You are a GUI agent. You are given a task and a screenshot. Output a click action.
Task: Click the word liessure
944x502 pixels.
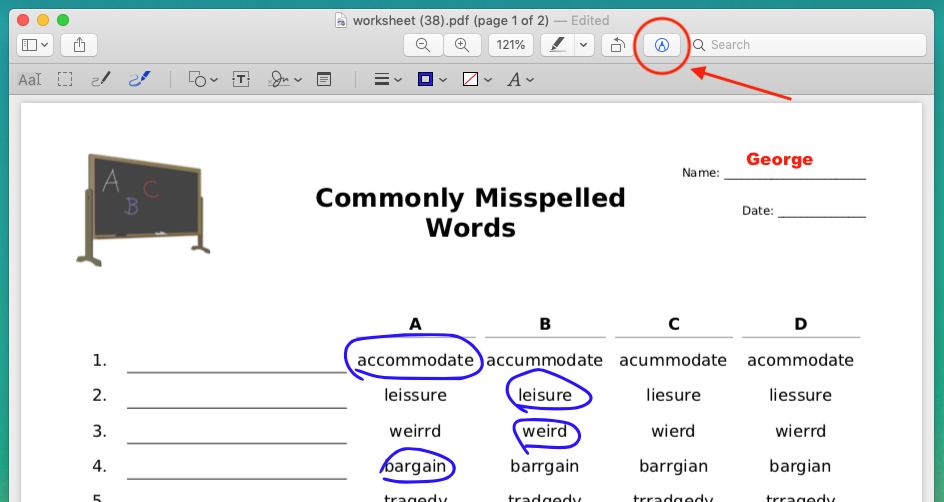(800, 395)
